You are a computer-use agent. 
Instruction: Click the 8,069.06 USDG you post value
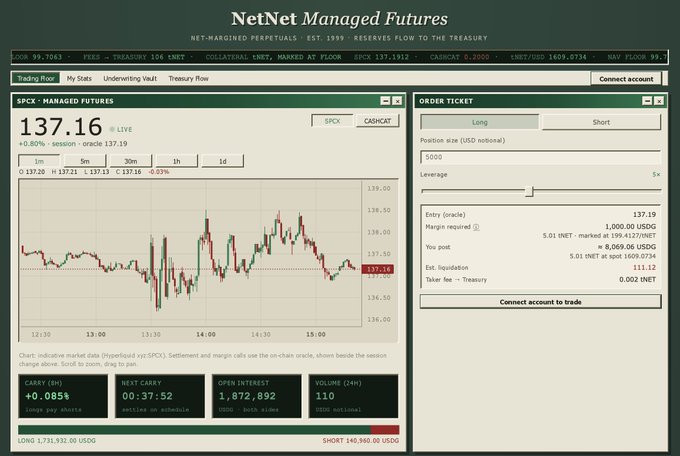[x=627, y=247]
